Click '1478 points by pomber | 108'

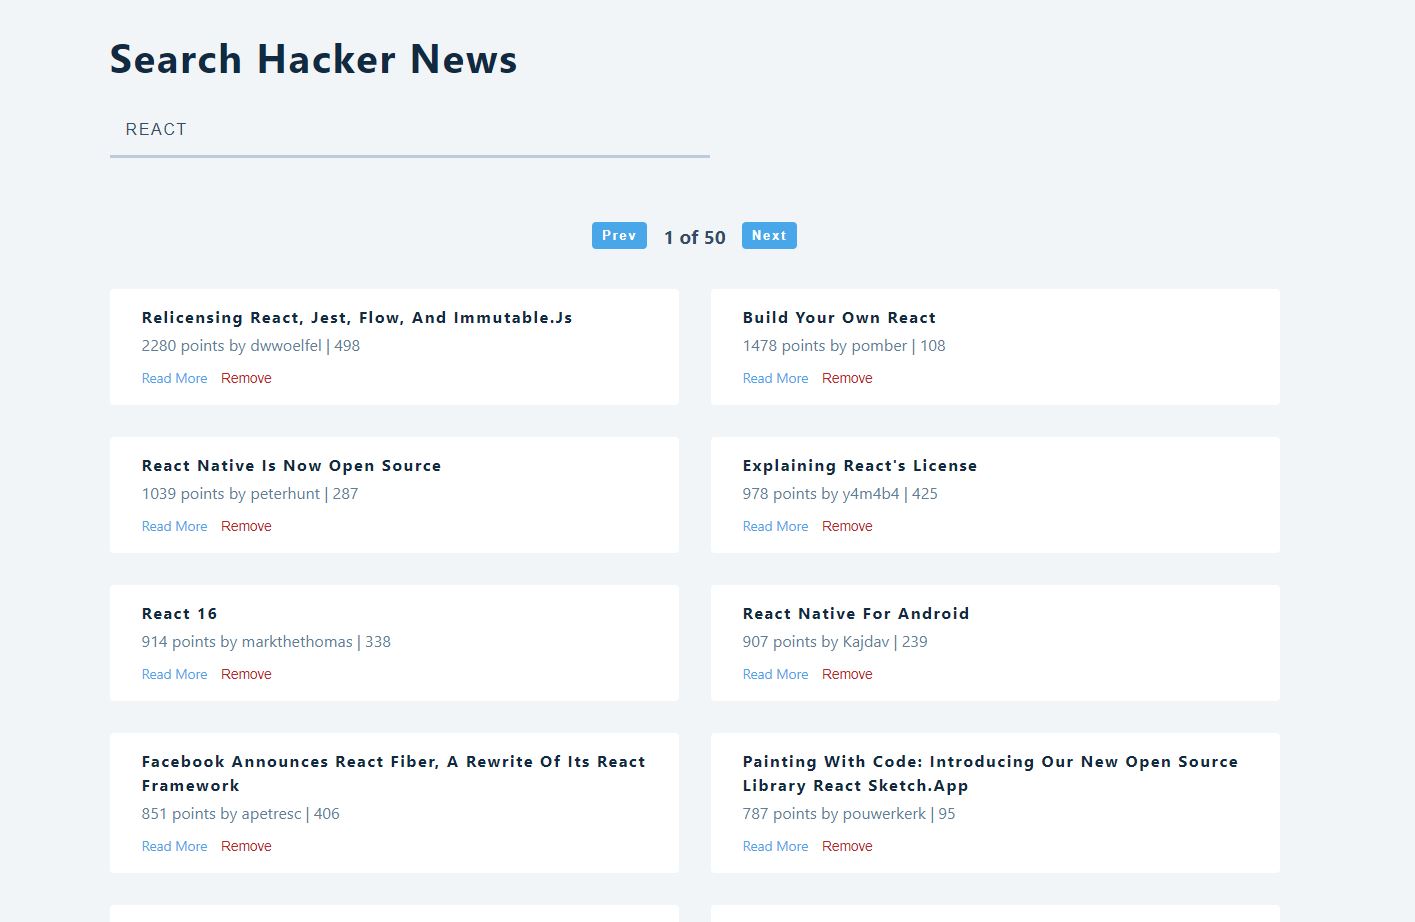[844, 346]
